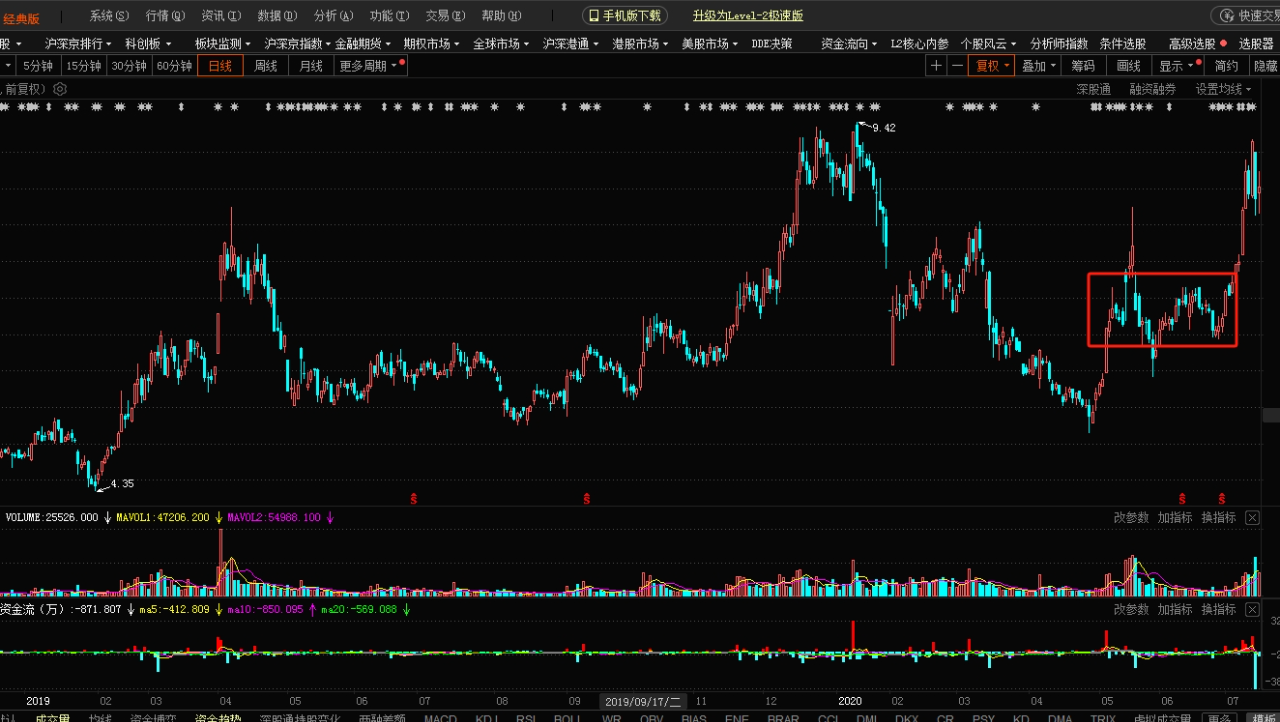Open the 分析(A) menu
Screen dimensions: 1280x722
[333, 16]
